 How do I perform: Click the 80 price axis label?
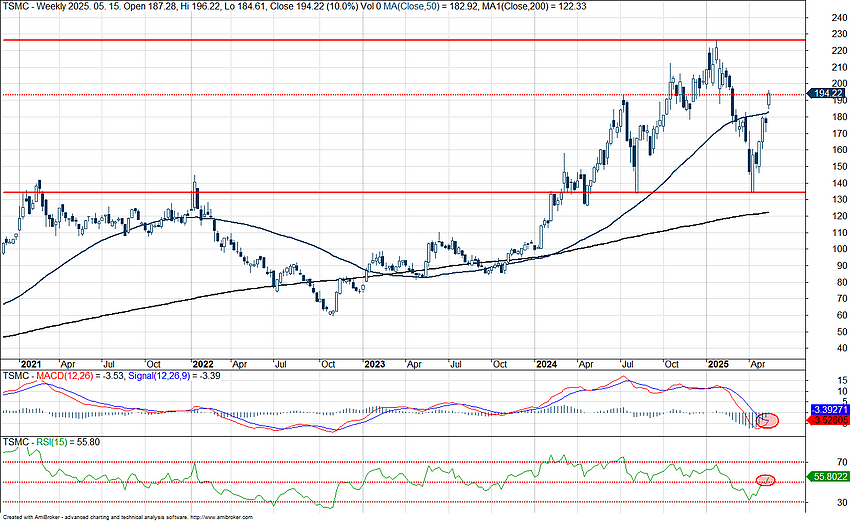tap(842, 282)
